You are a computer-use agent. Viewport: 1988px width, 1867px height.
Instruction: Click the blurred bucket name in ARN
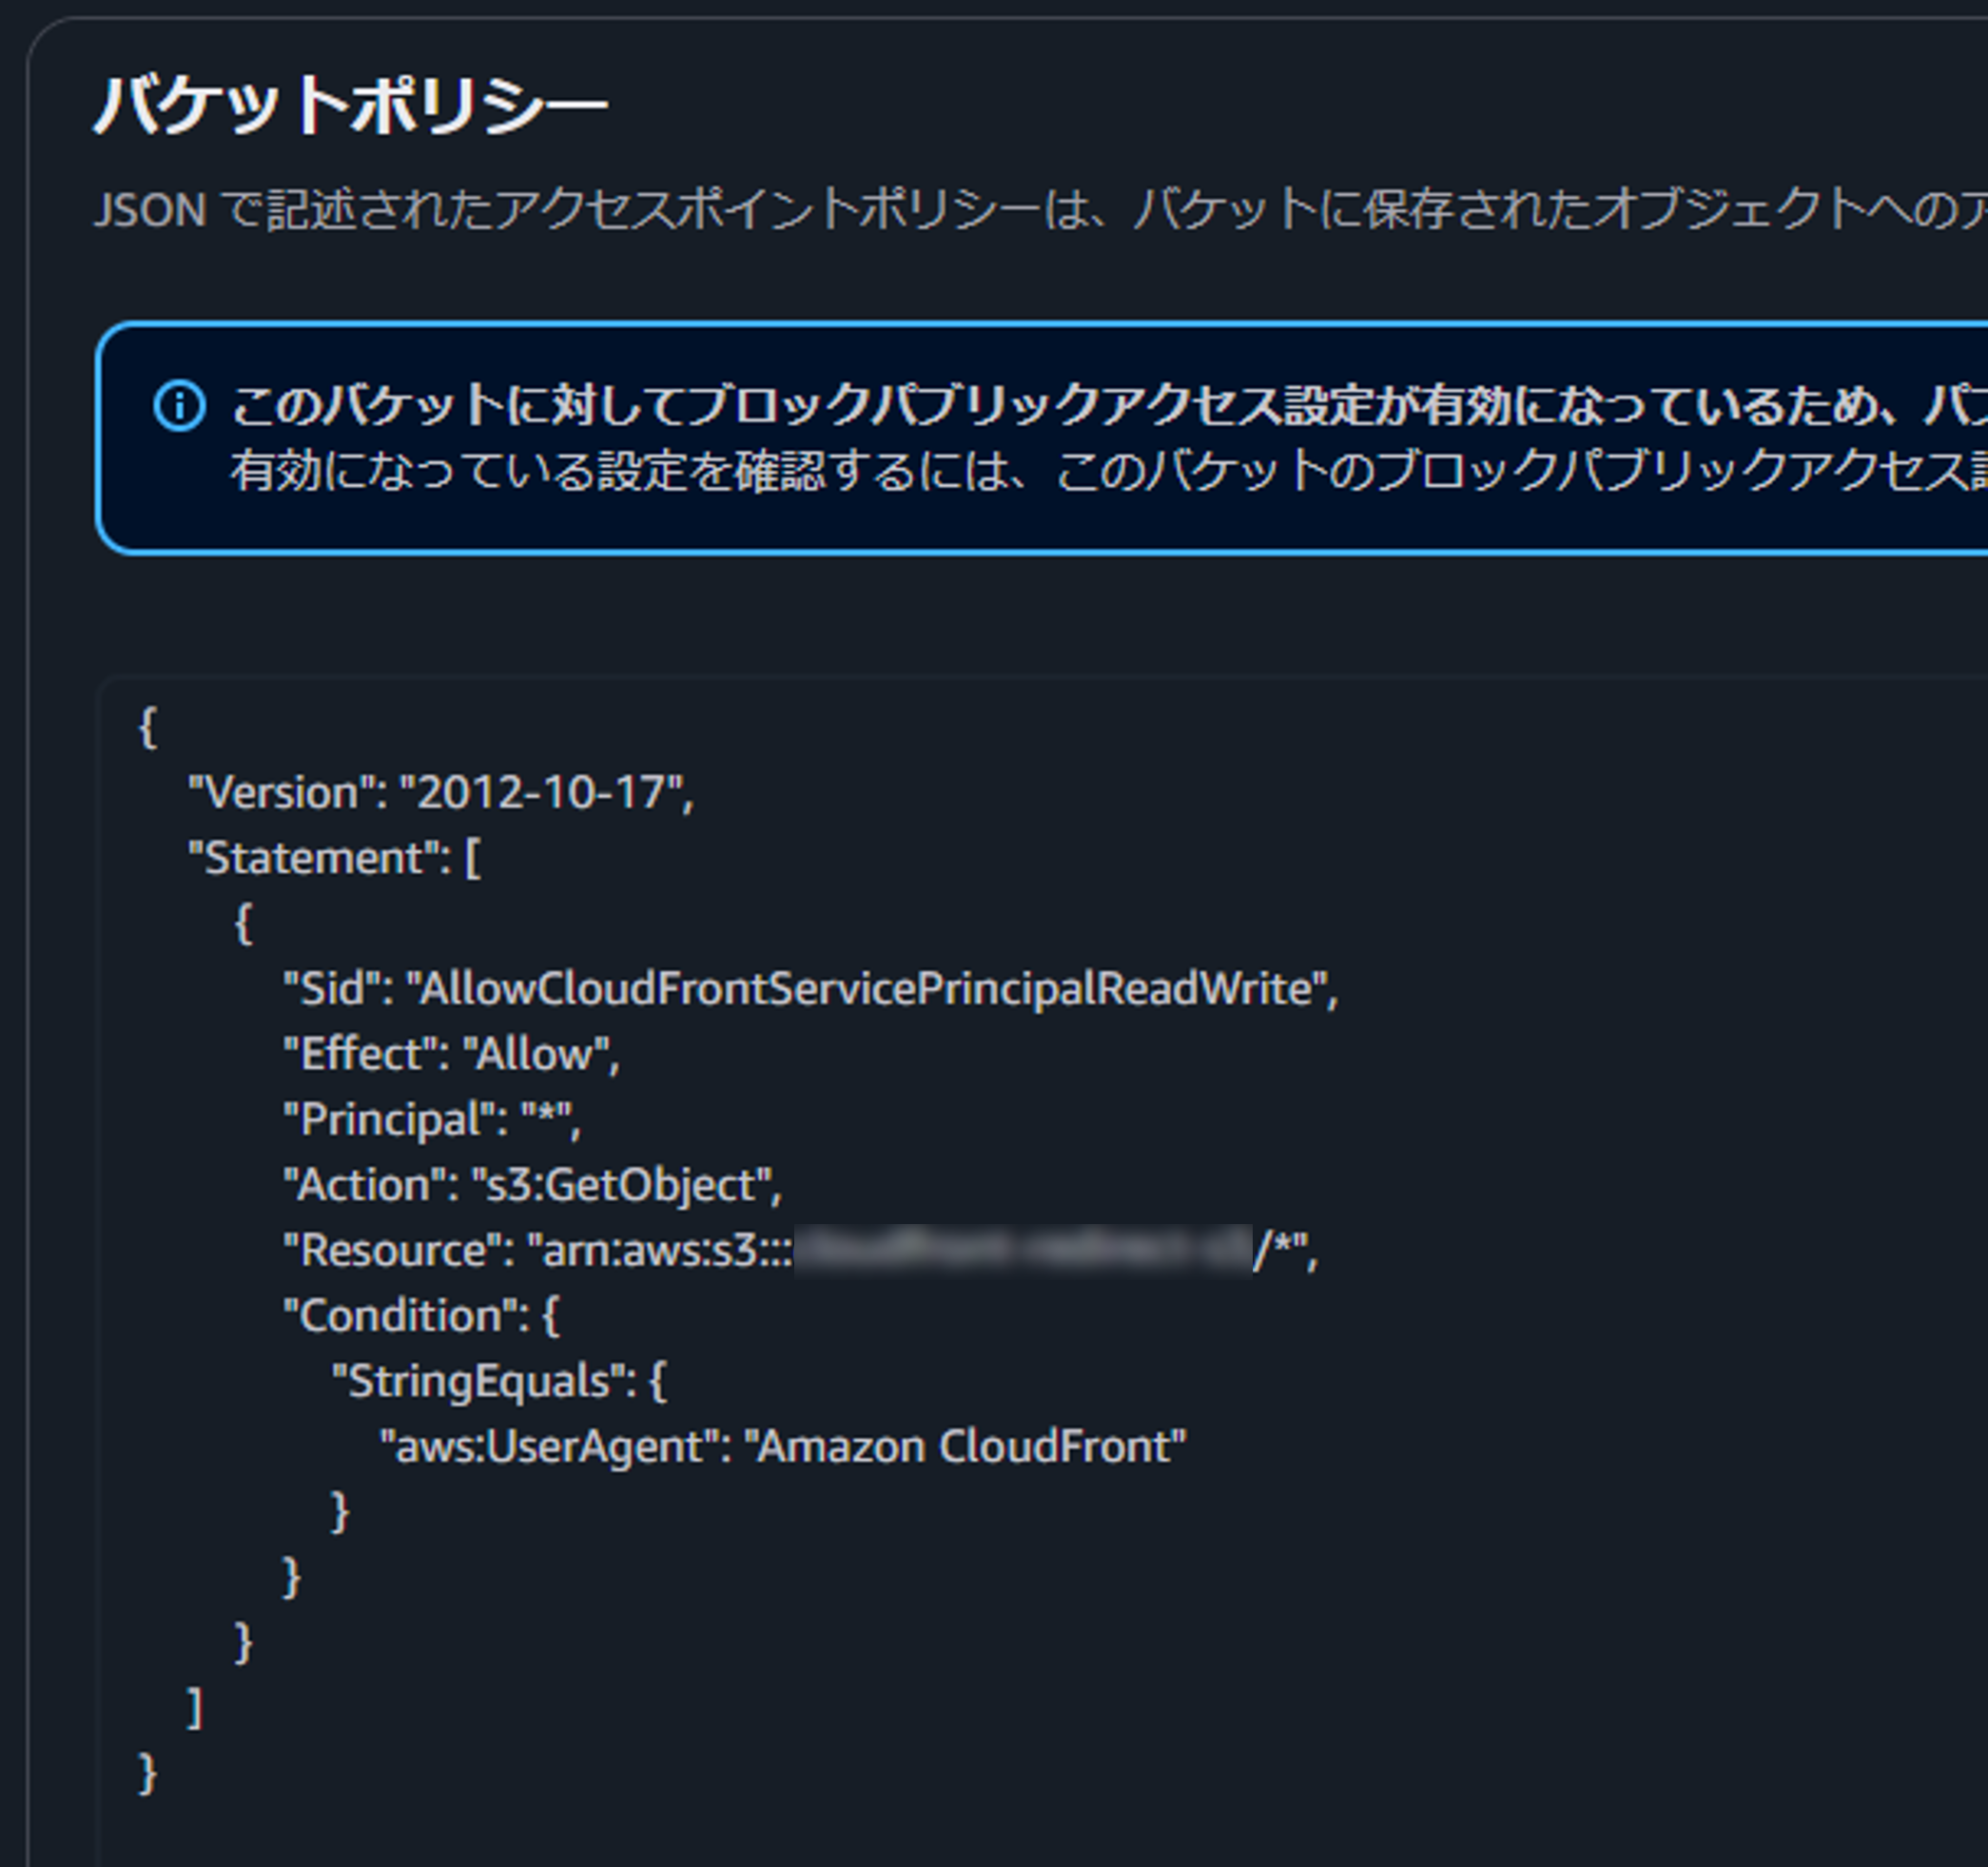click(x=1022, y=1251)
